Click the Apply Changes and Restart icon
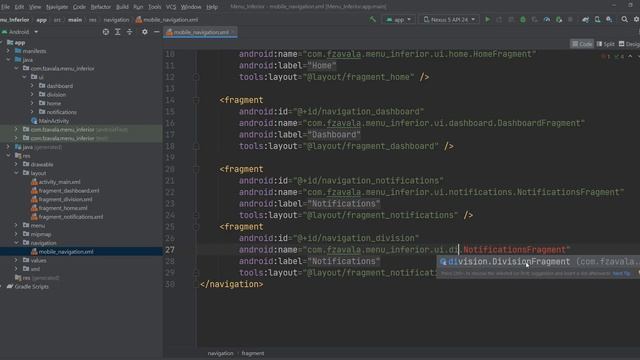The height and width of the screenshot is (360, 640). coord(499,20)
